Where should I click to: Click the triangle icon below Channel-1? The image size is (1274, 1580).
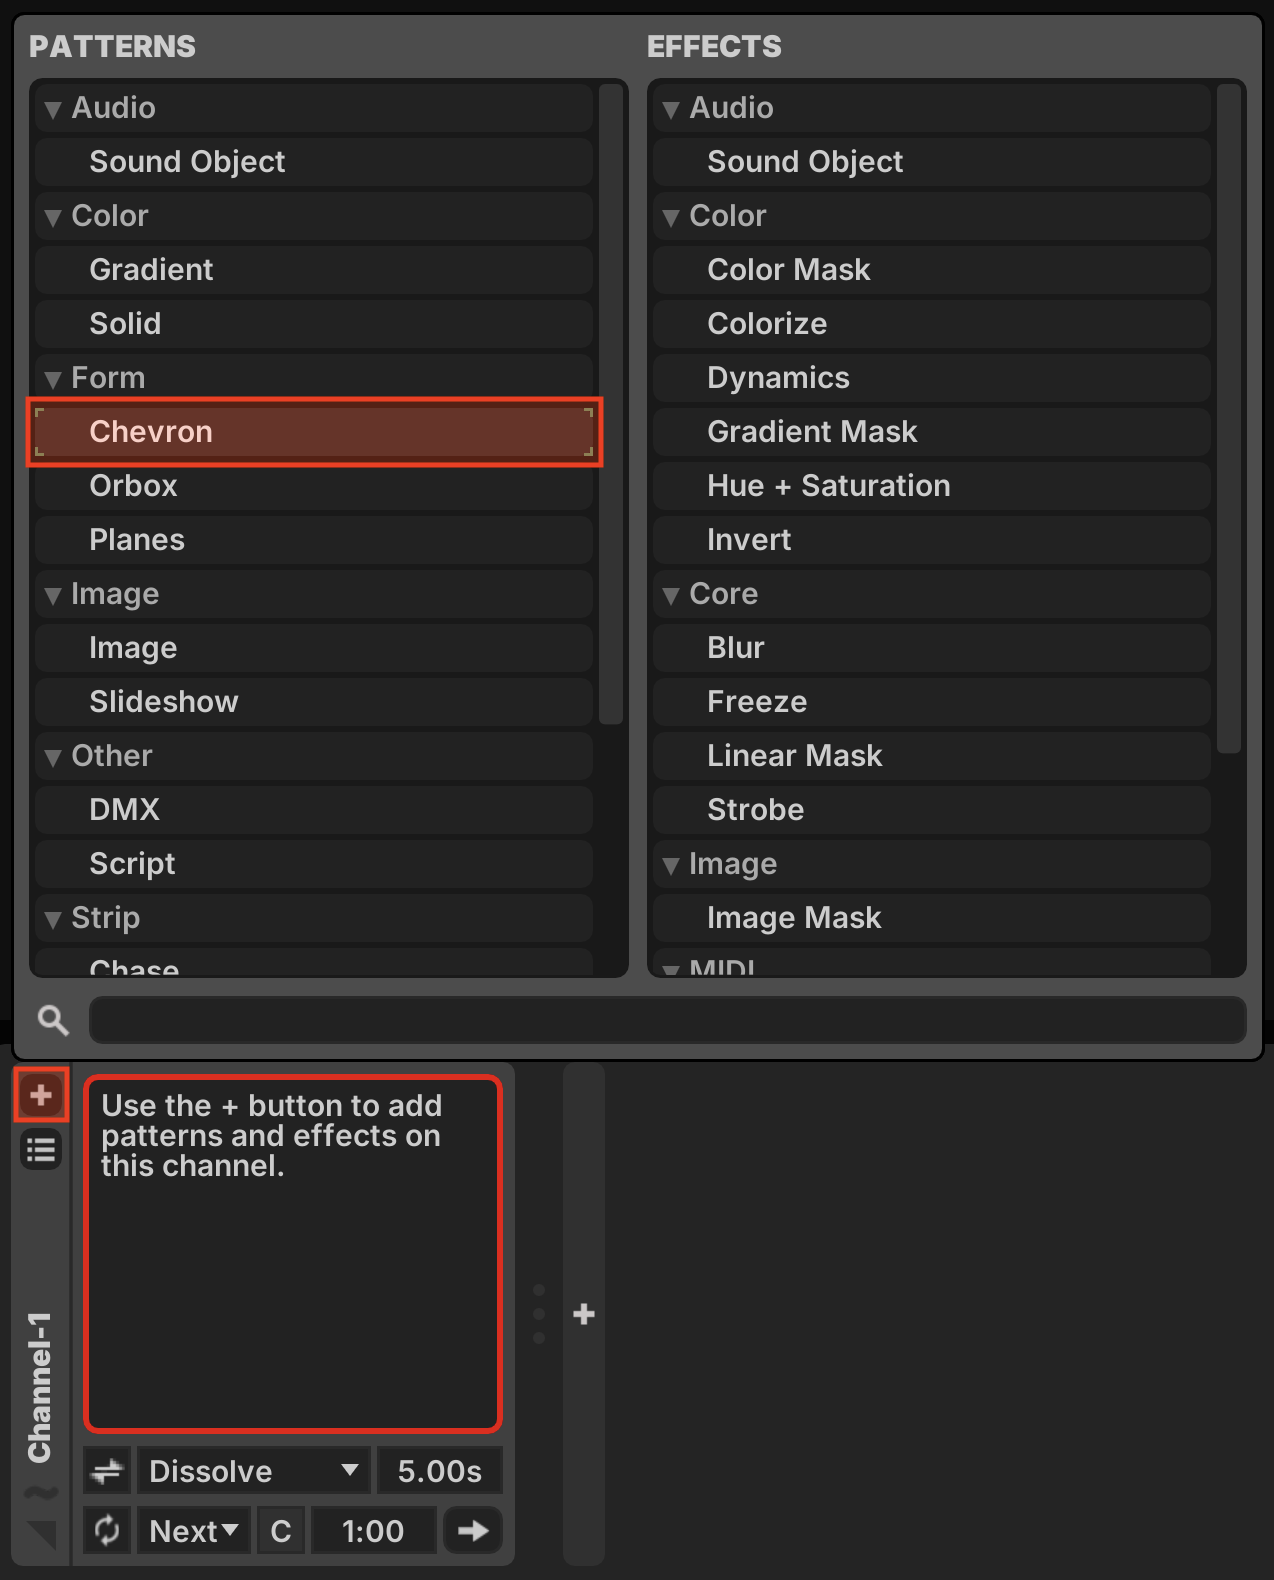41,1535
